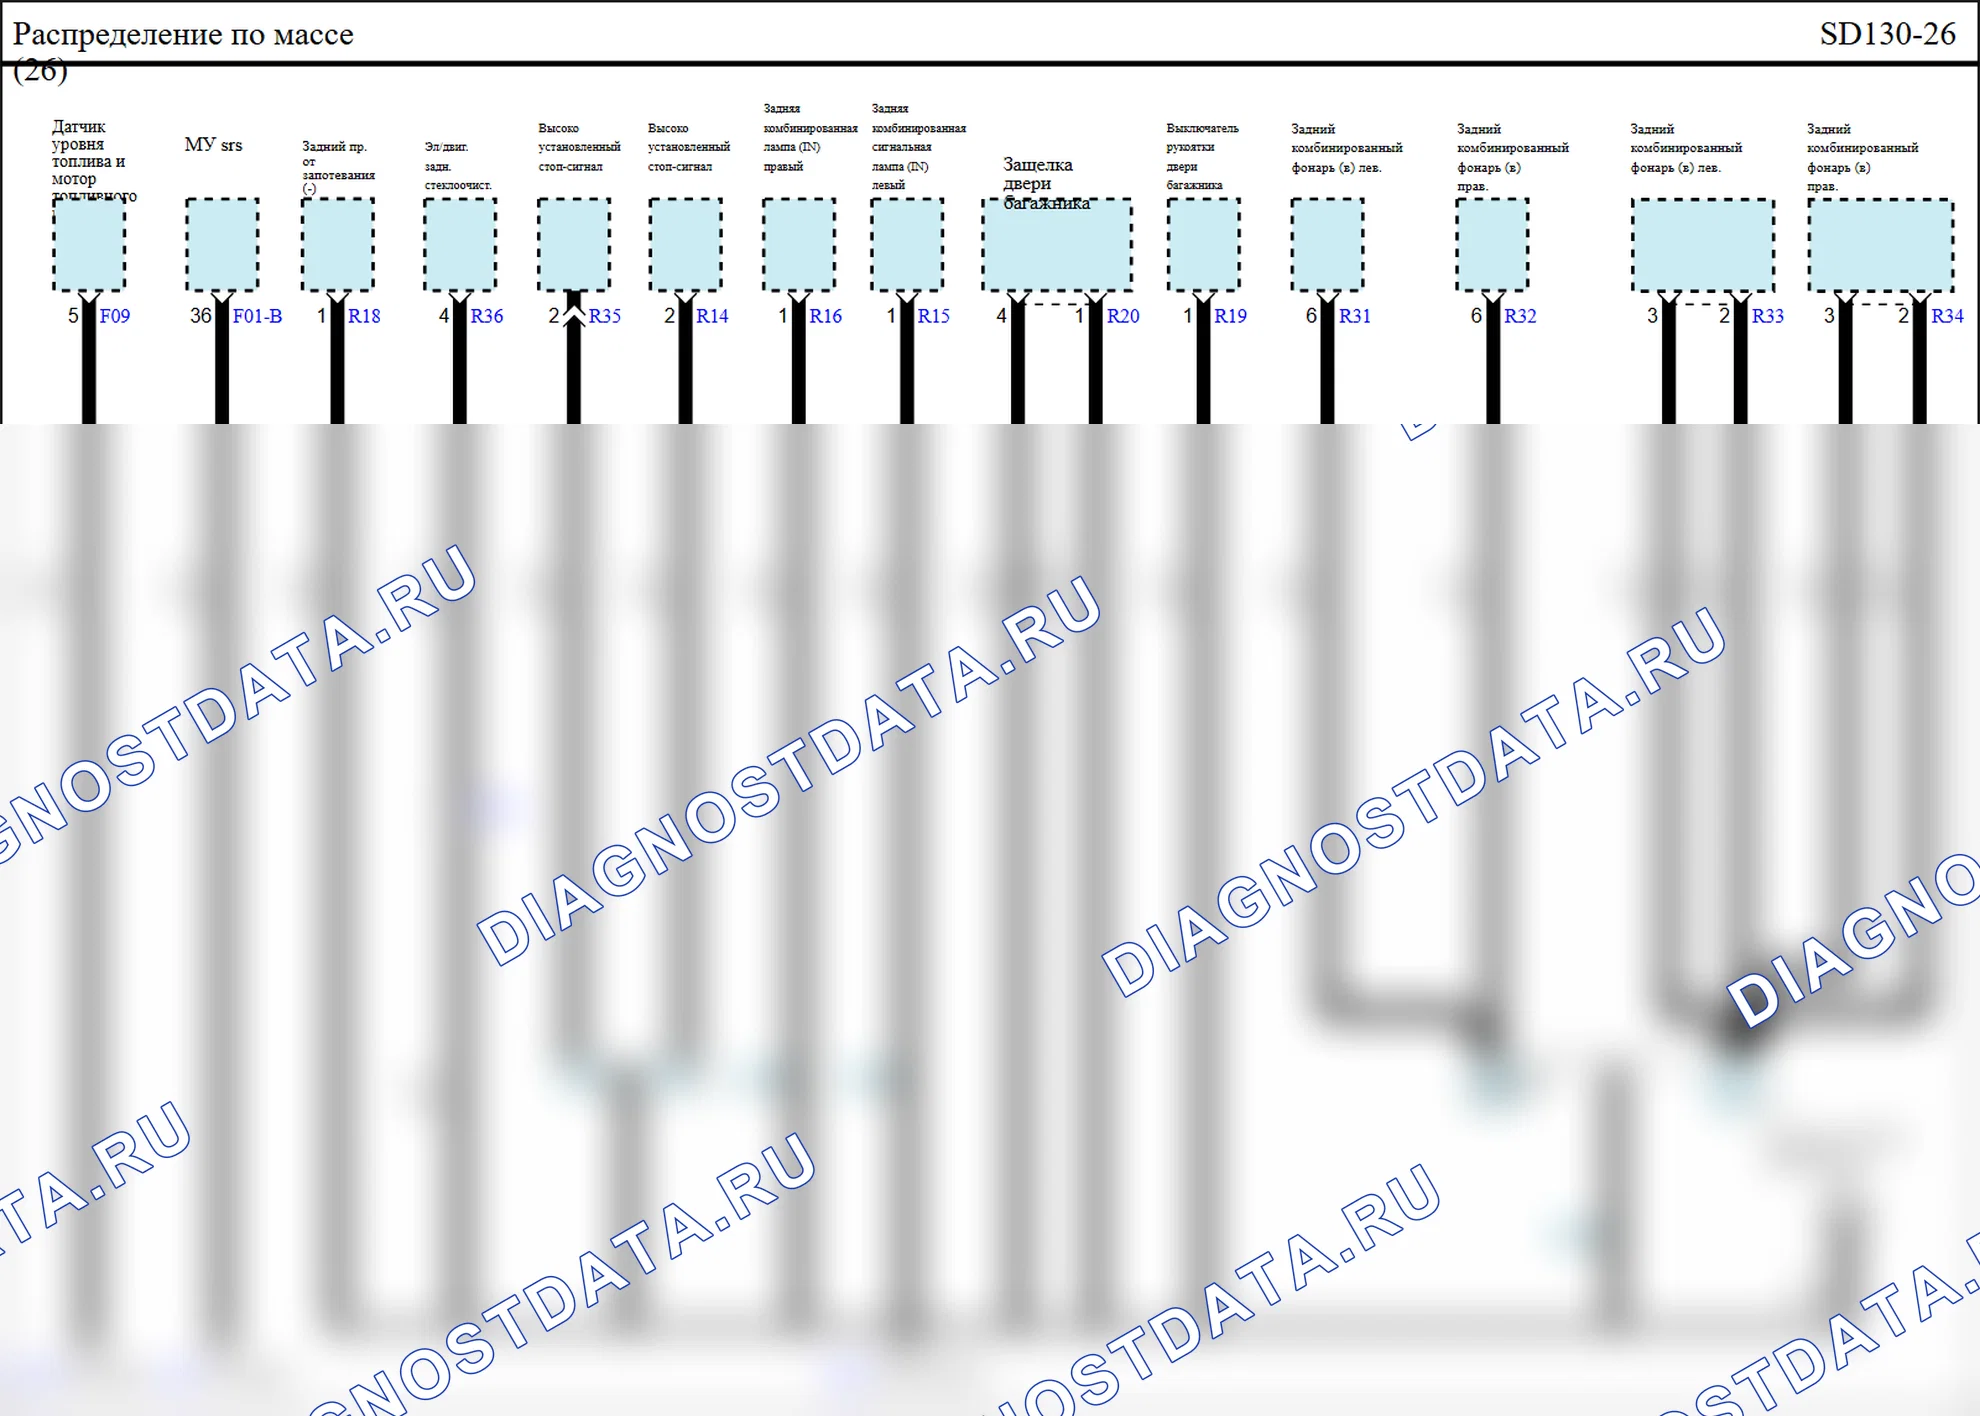
Task: Click the wide tailgate latch box above R20
Action: click(x=1057, y=245)
